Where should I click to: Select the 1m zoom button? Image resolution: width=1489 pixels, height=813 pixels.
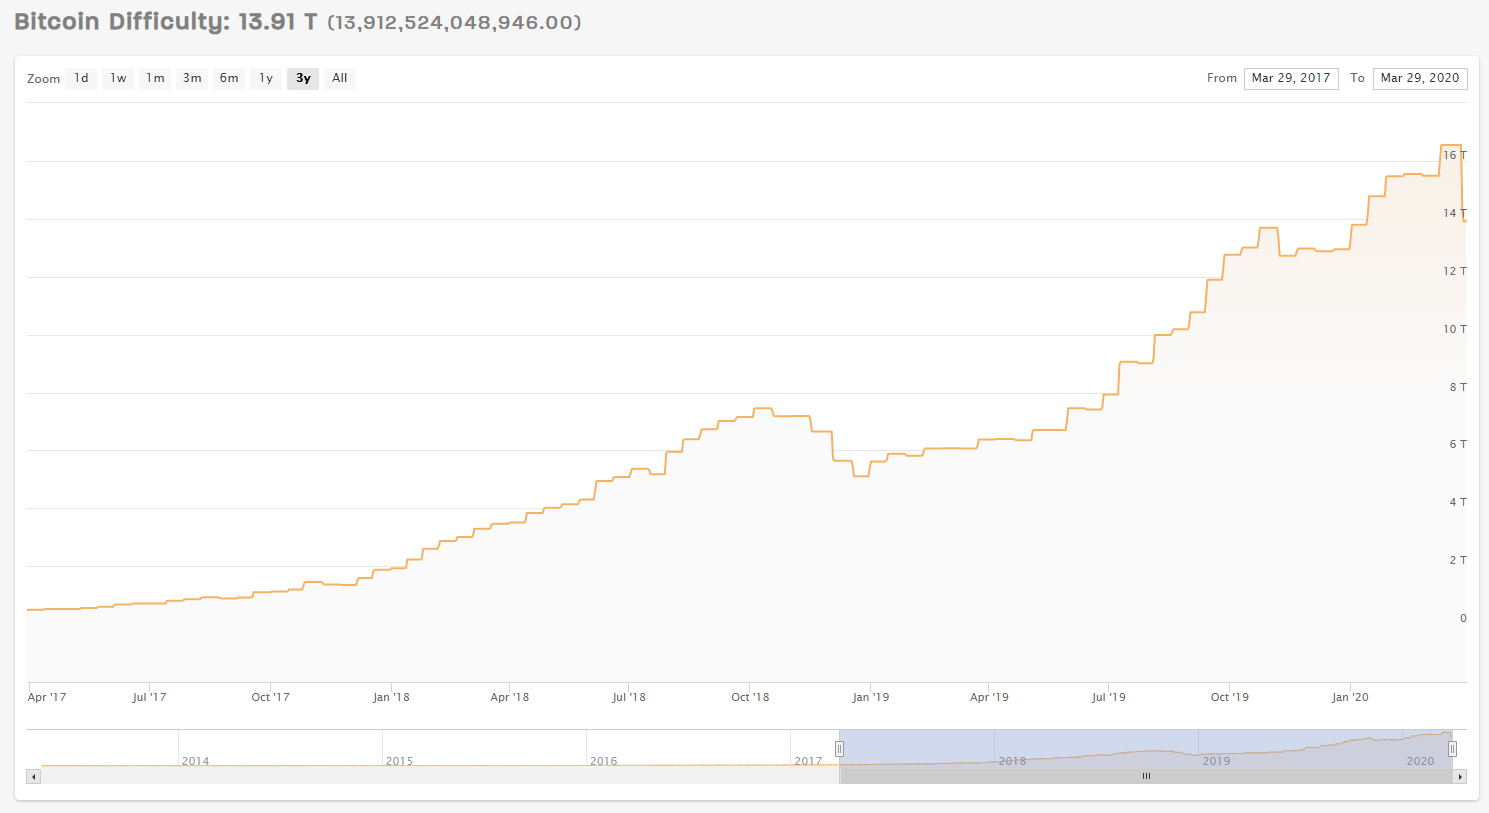coord(155,78)
